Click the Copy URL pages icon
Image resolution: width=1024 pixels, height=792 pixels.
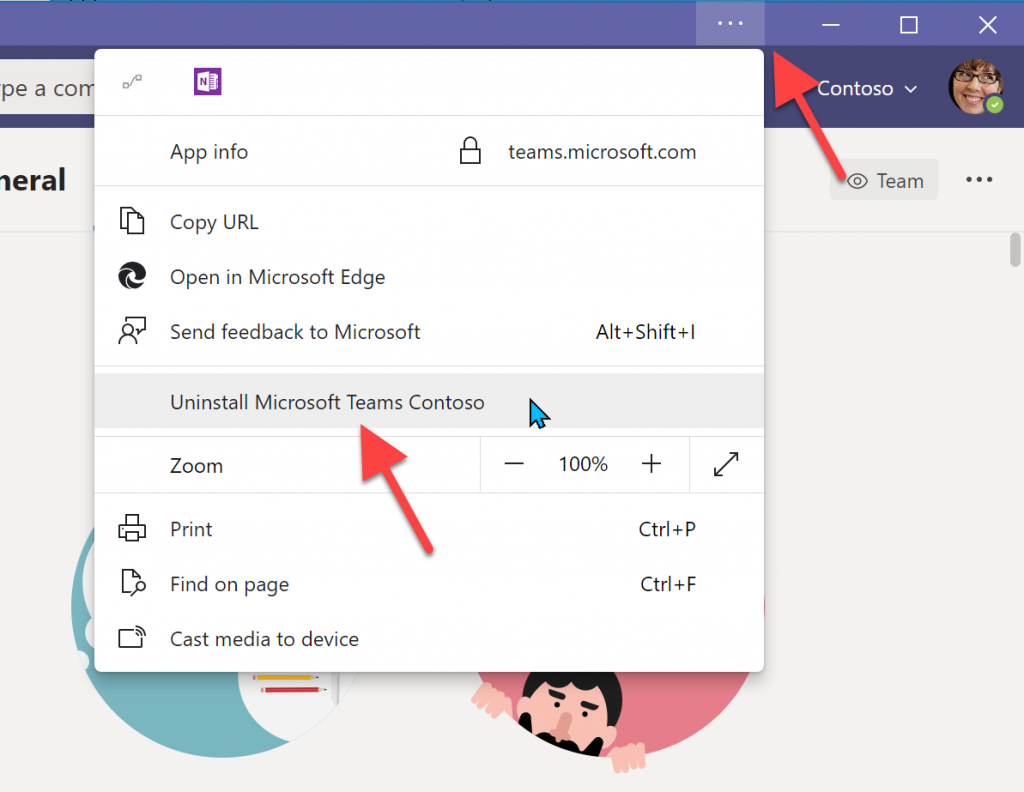click(132, 221)
